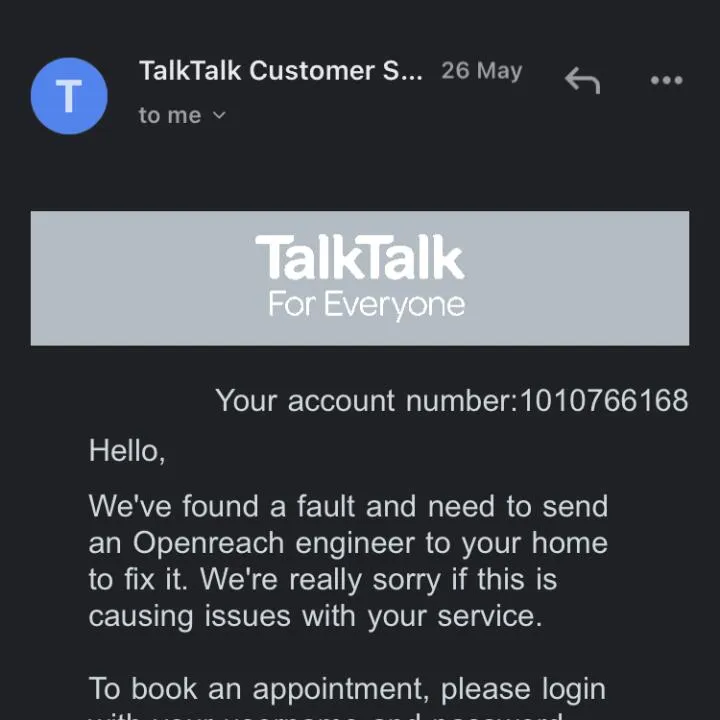This screenshot has height=720, width=720.
Task: Tap the blue T sender avatar
Action: coord(69,96)
